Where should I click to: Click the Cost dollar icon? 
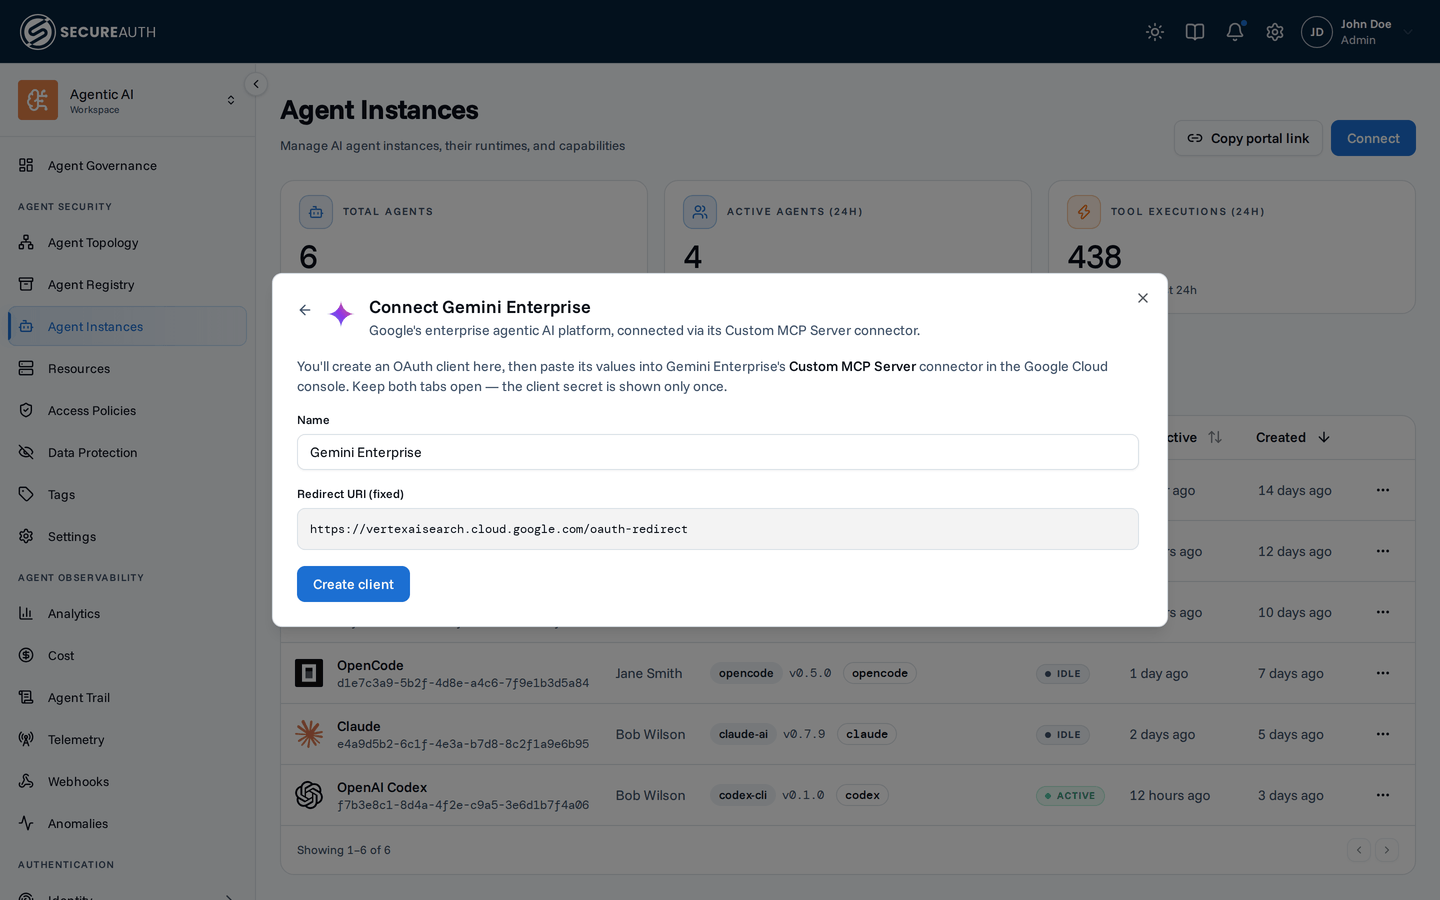click(x=26, y=655)
